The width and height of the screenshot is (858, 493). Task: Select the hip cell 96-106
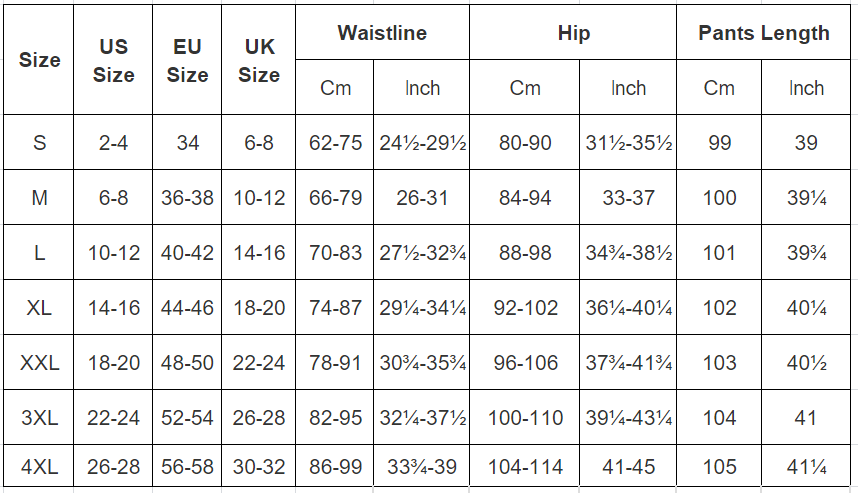(x=525, y=362)
